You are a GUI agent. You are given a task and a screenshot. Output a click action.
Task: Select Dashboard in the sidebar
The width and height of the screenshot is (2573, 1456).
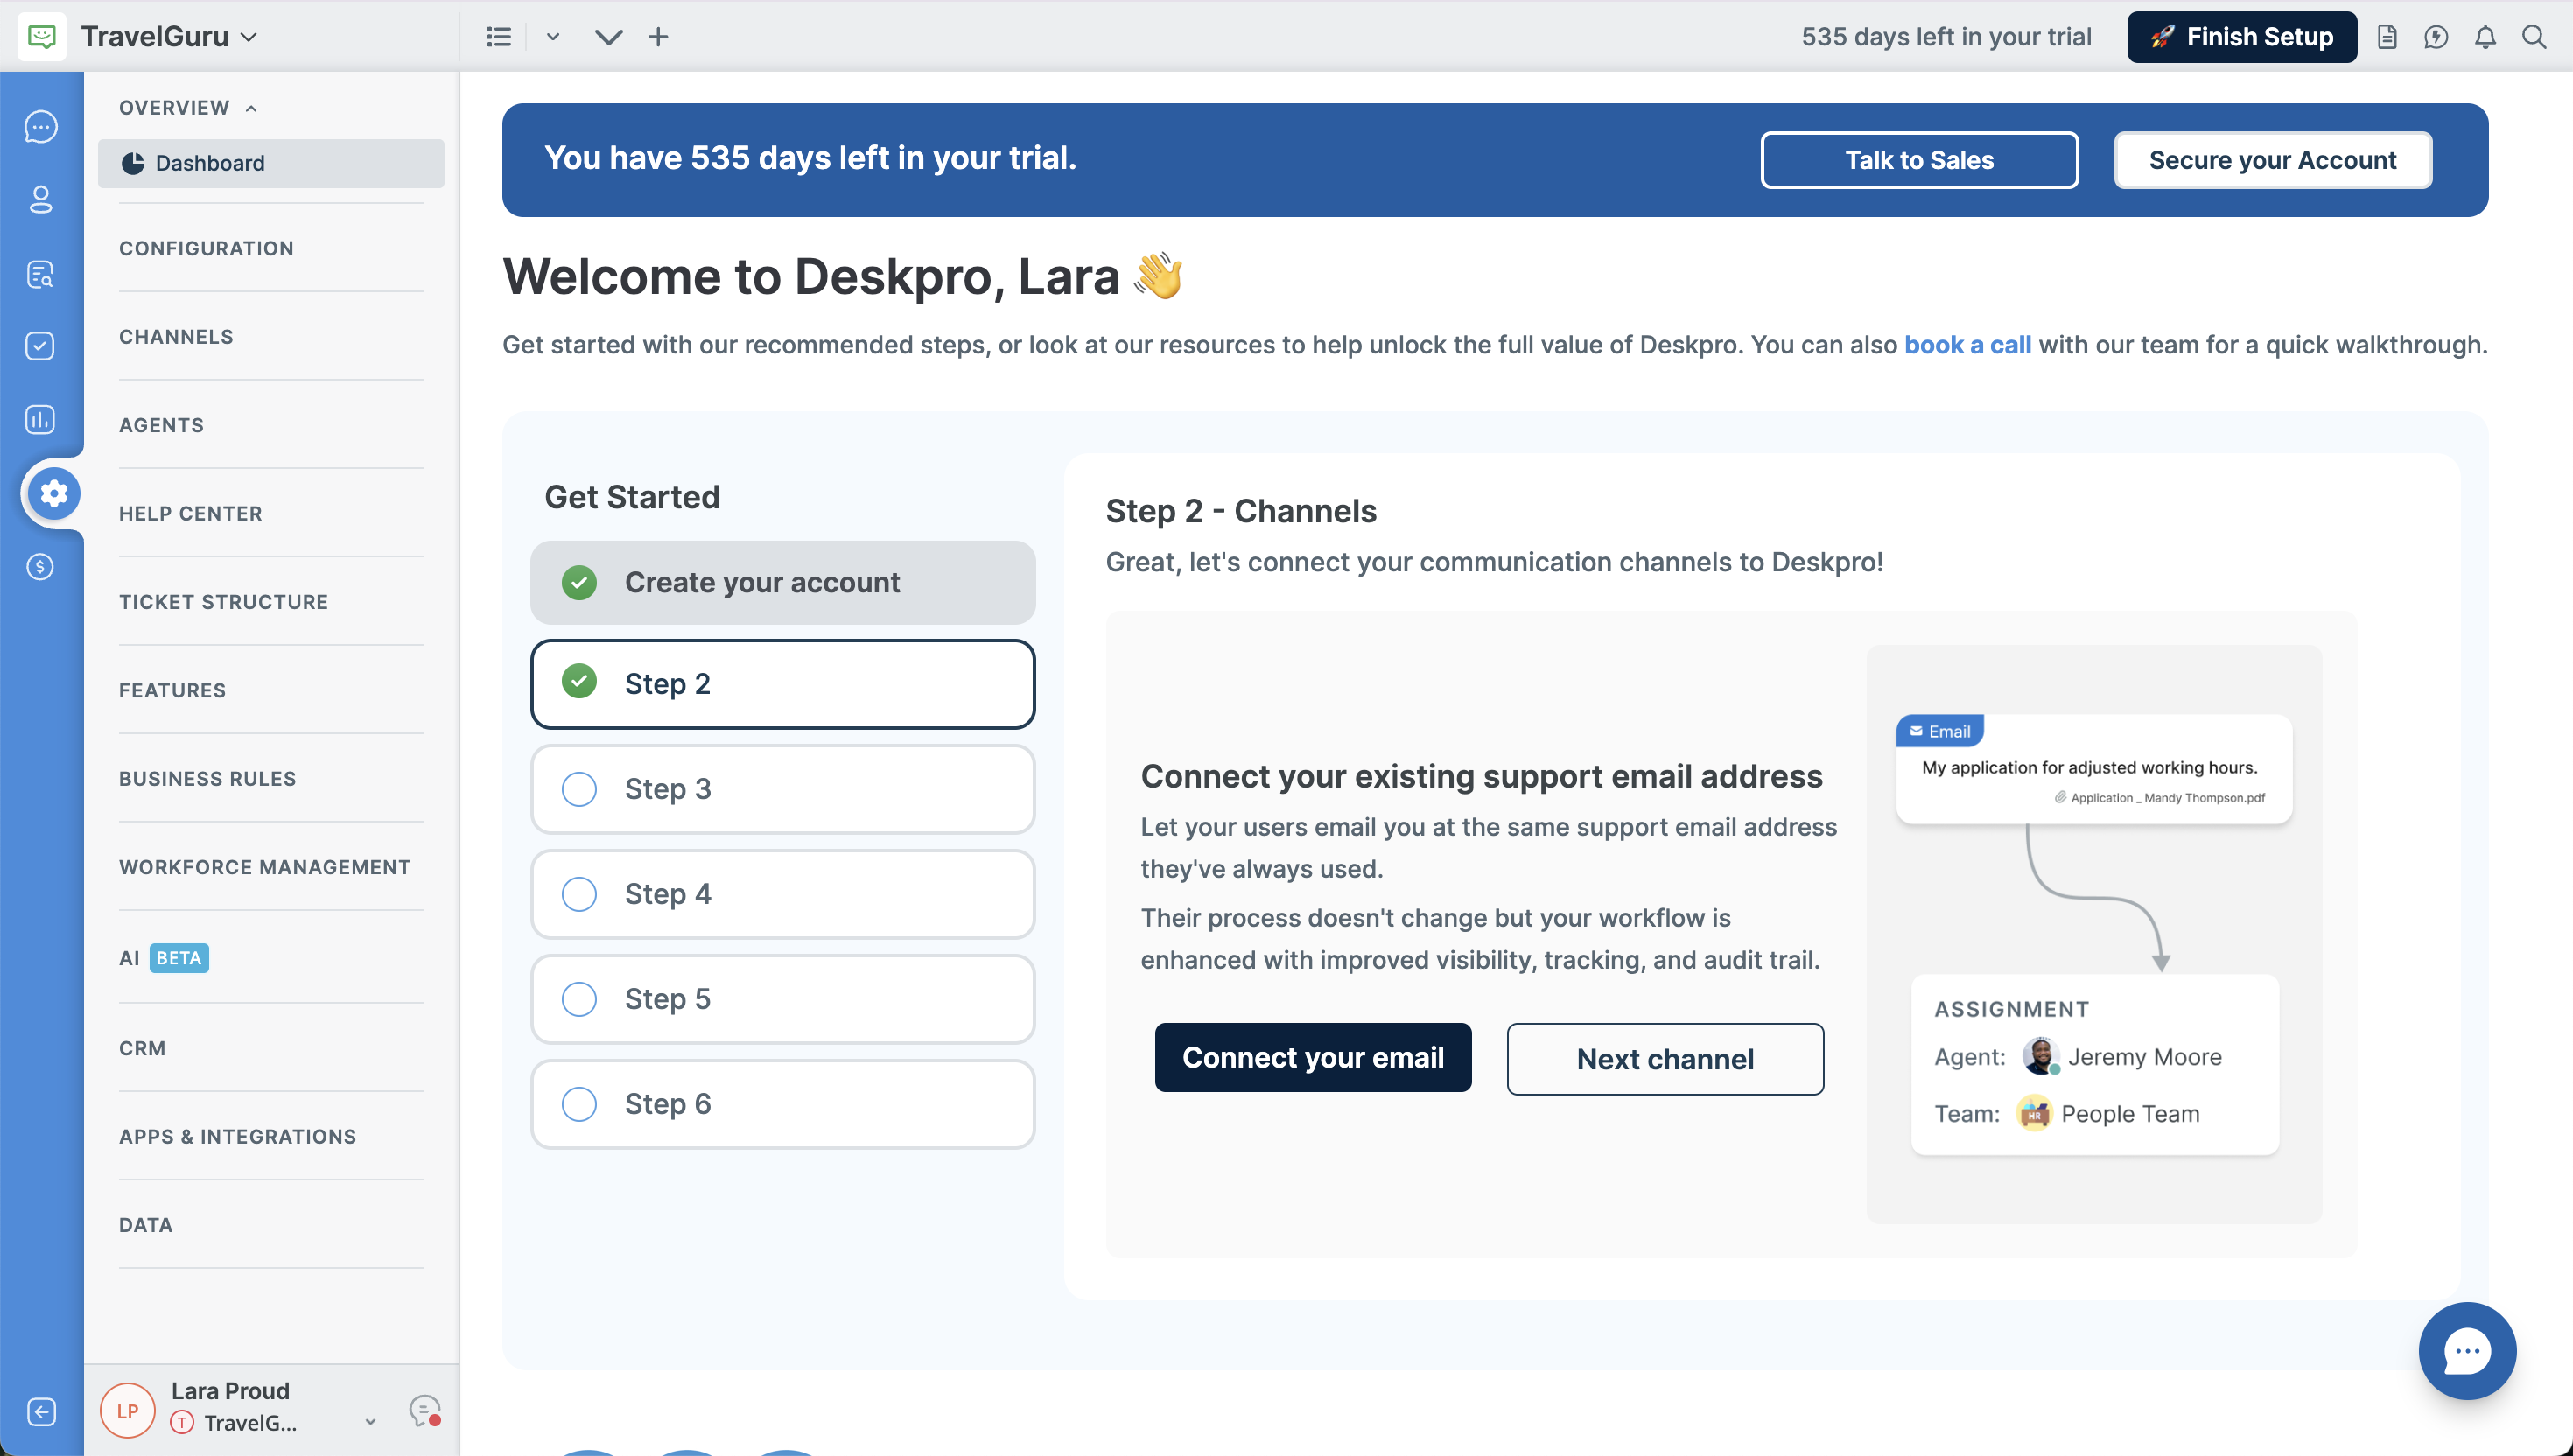(x=271, y=163)
